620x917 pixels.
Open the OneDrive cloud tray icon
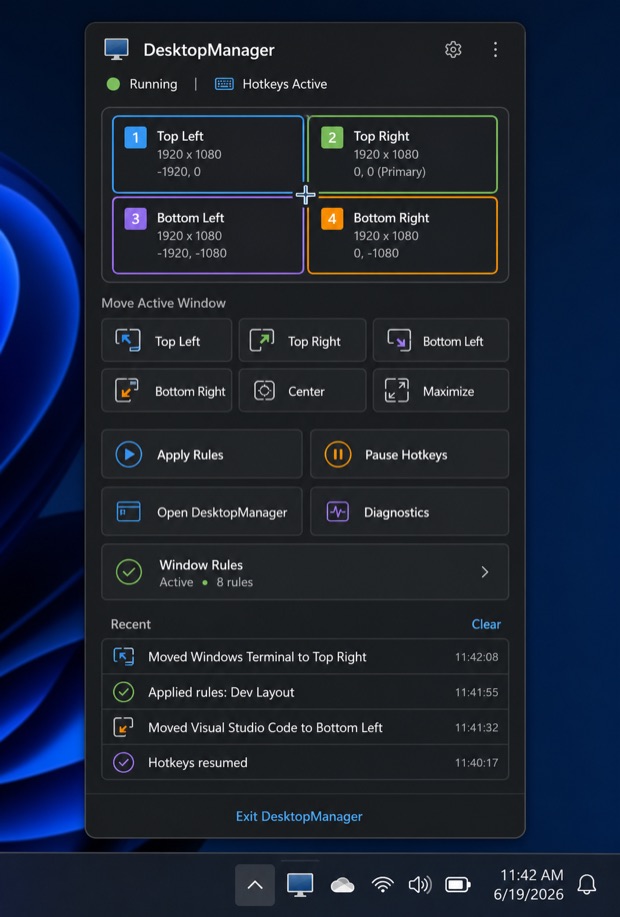pos(342,885)
